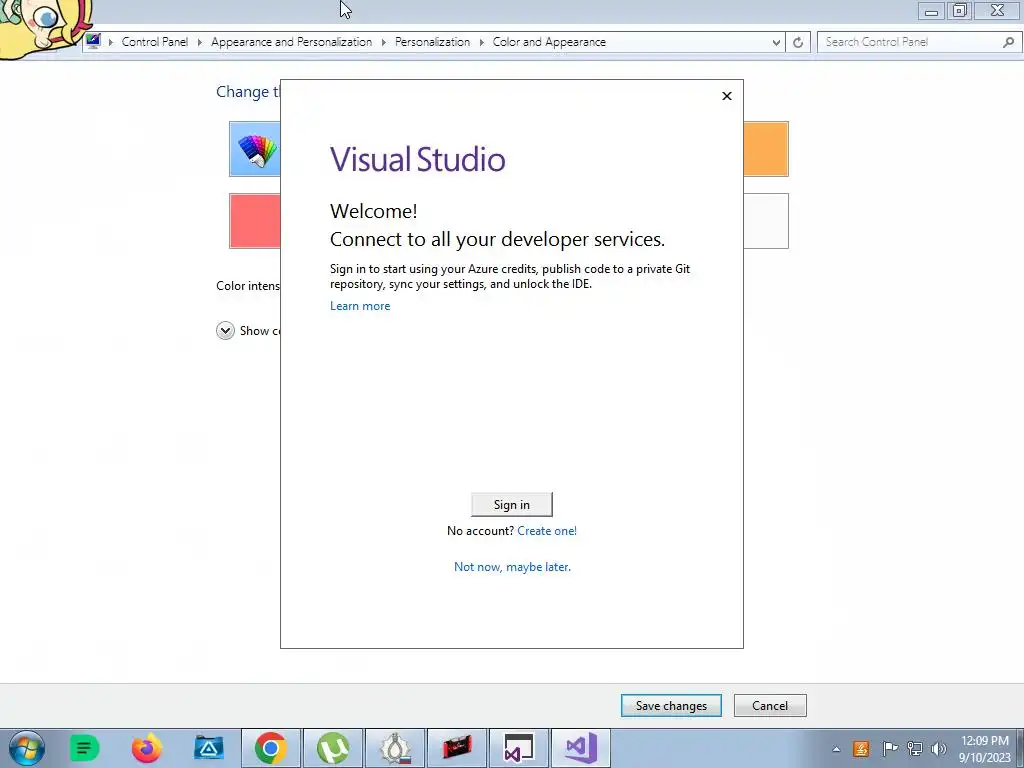Open the orange tray notification icon
1024x768 pixels.
pyautogui.click(x=861, y=749)
